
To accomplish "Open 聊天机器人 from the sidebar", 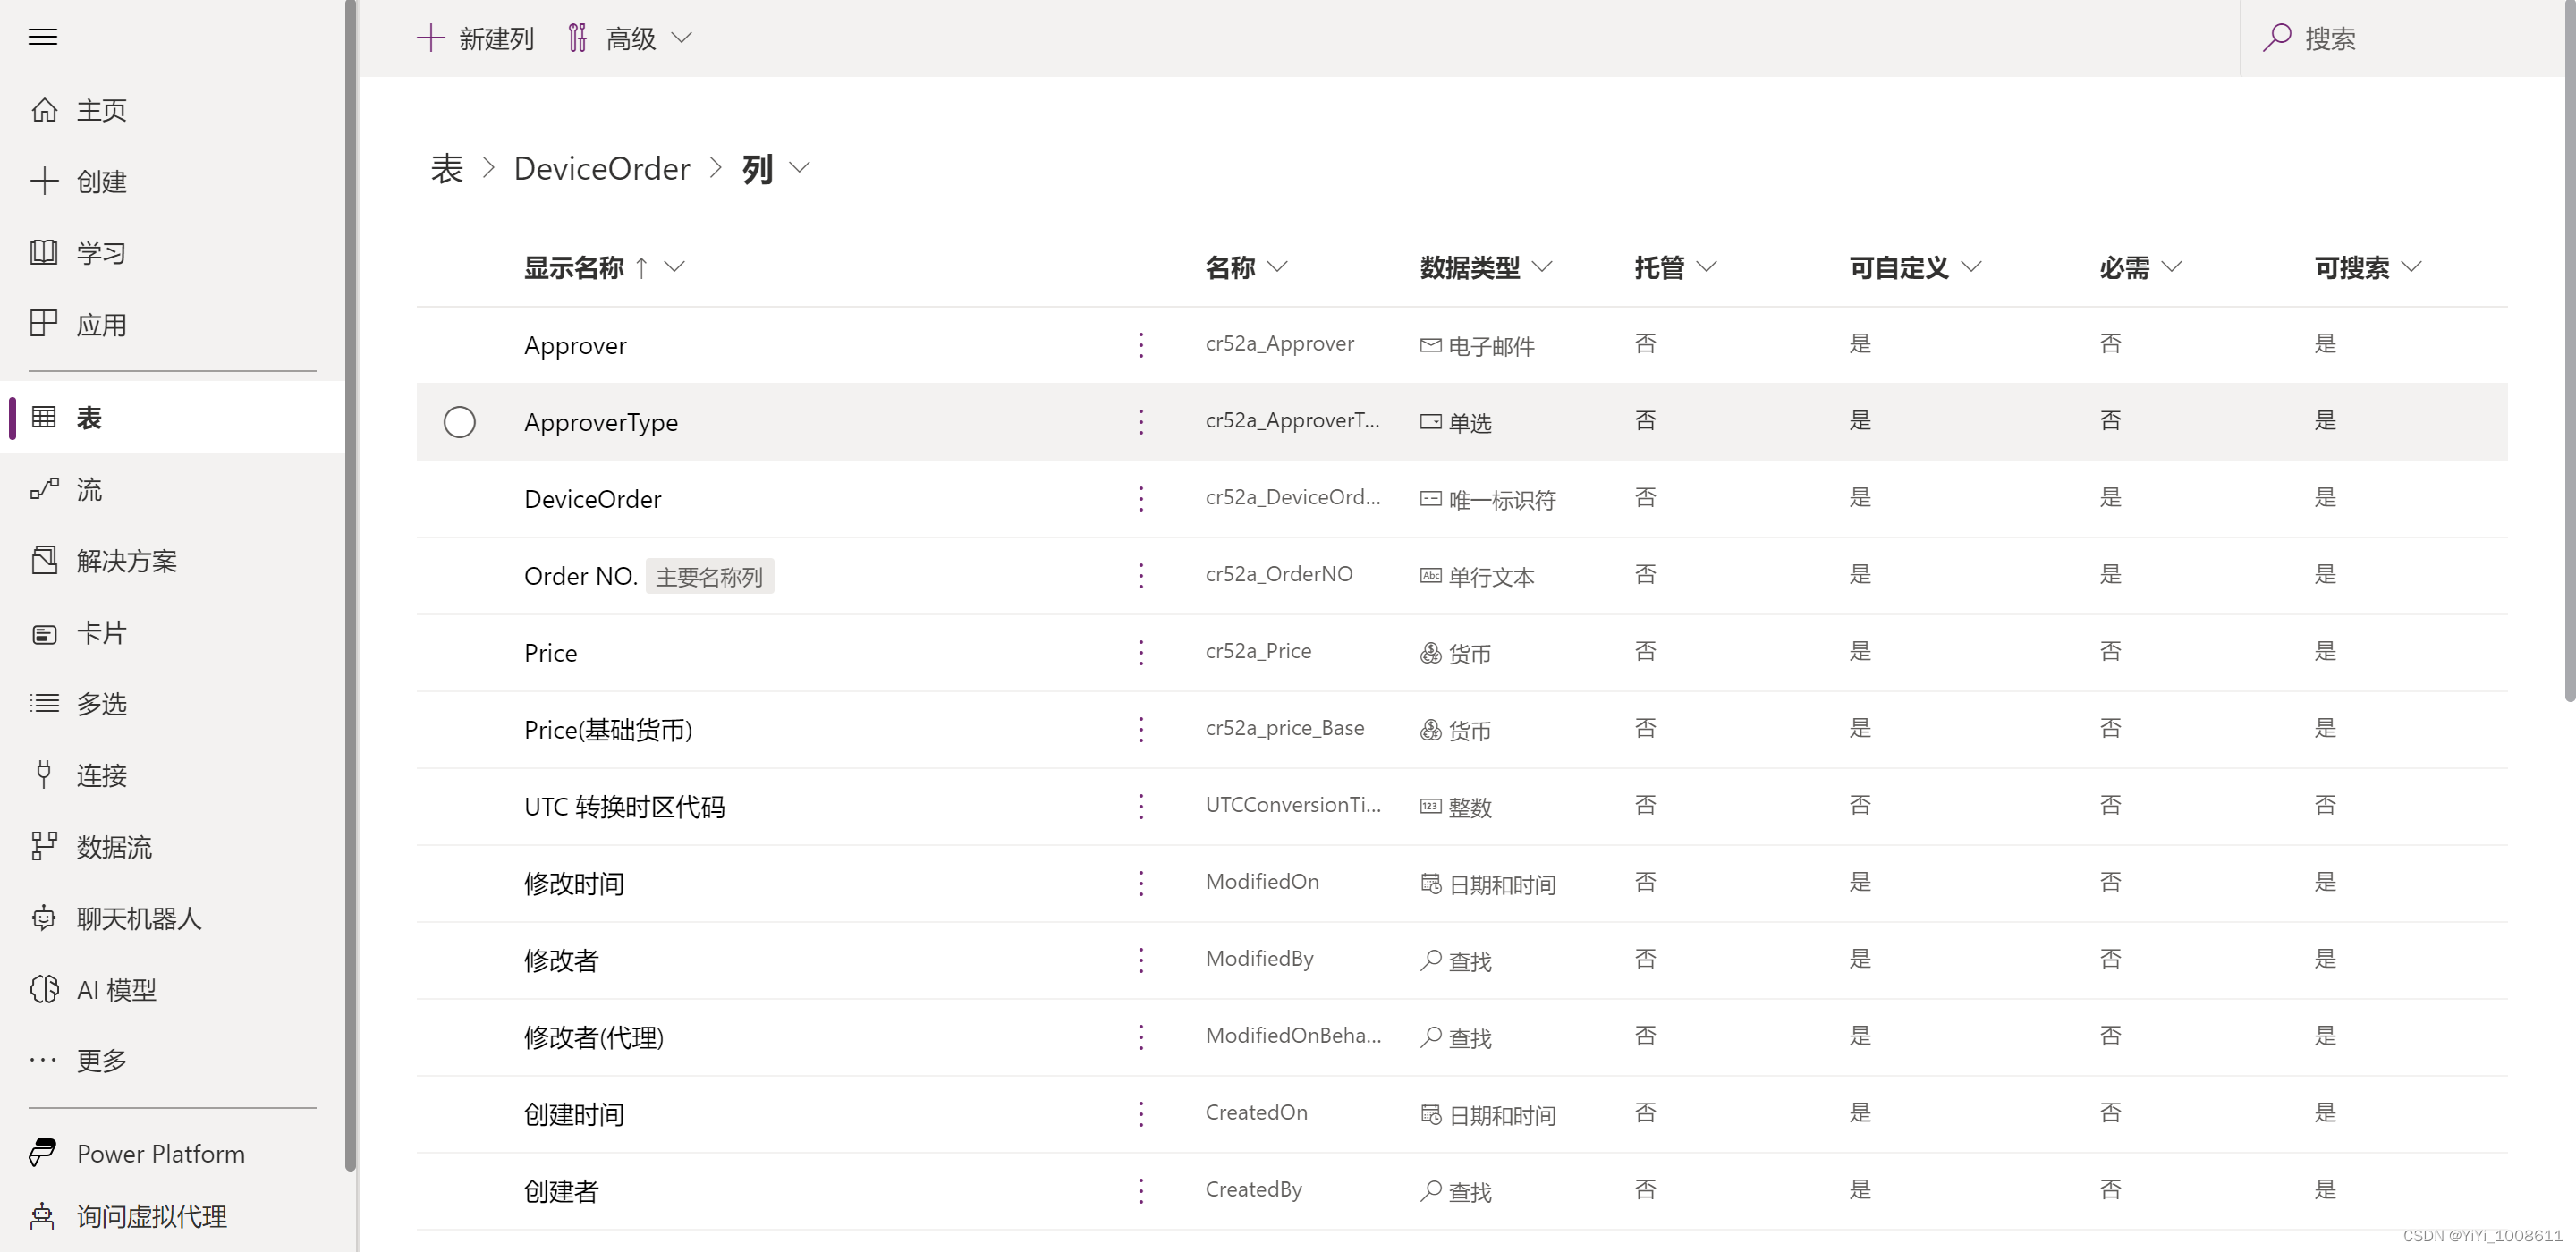I will [137, 918].
